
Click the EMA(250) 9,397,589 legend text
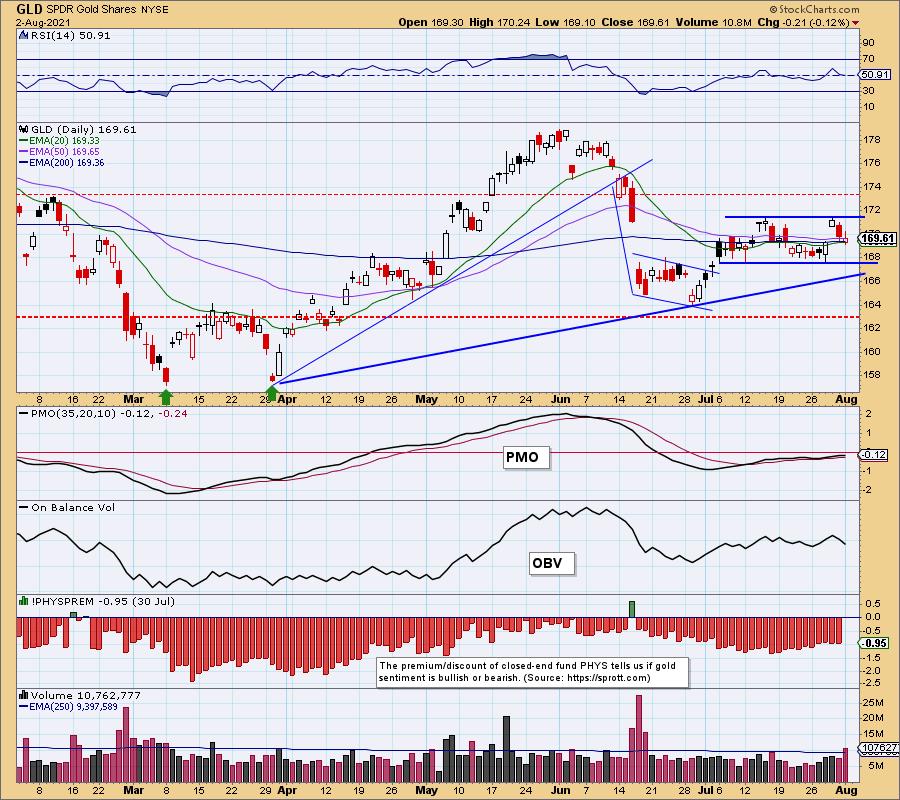pos(73,706)
